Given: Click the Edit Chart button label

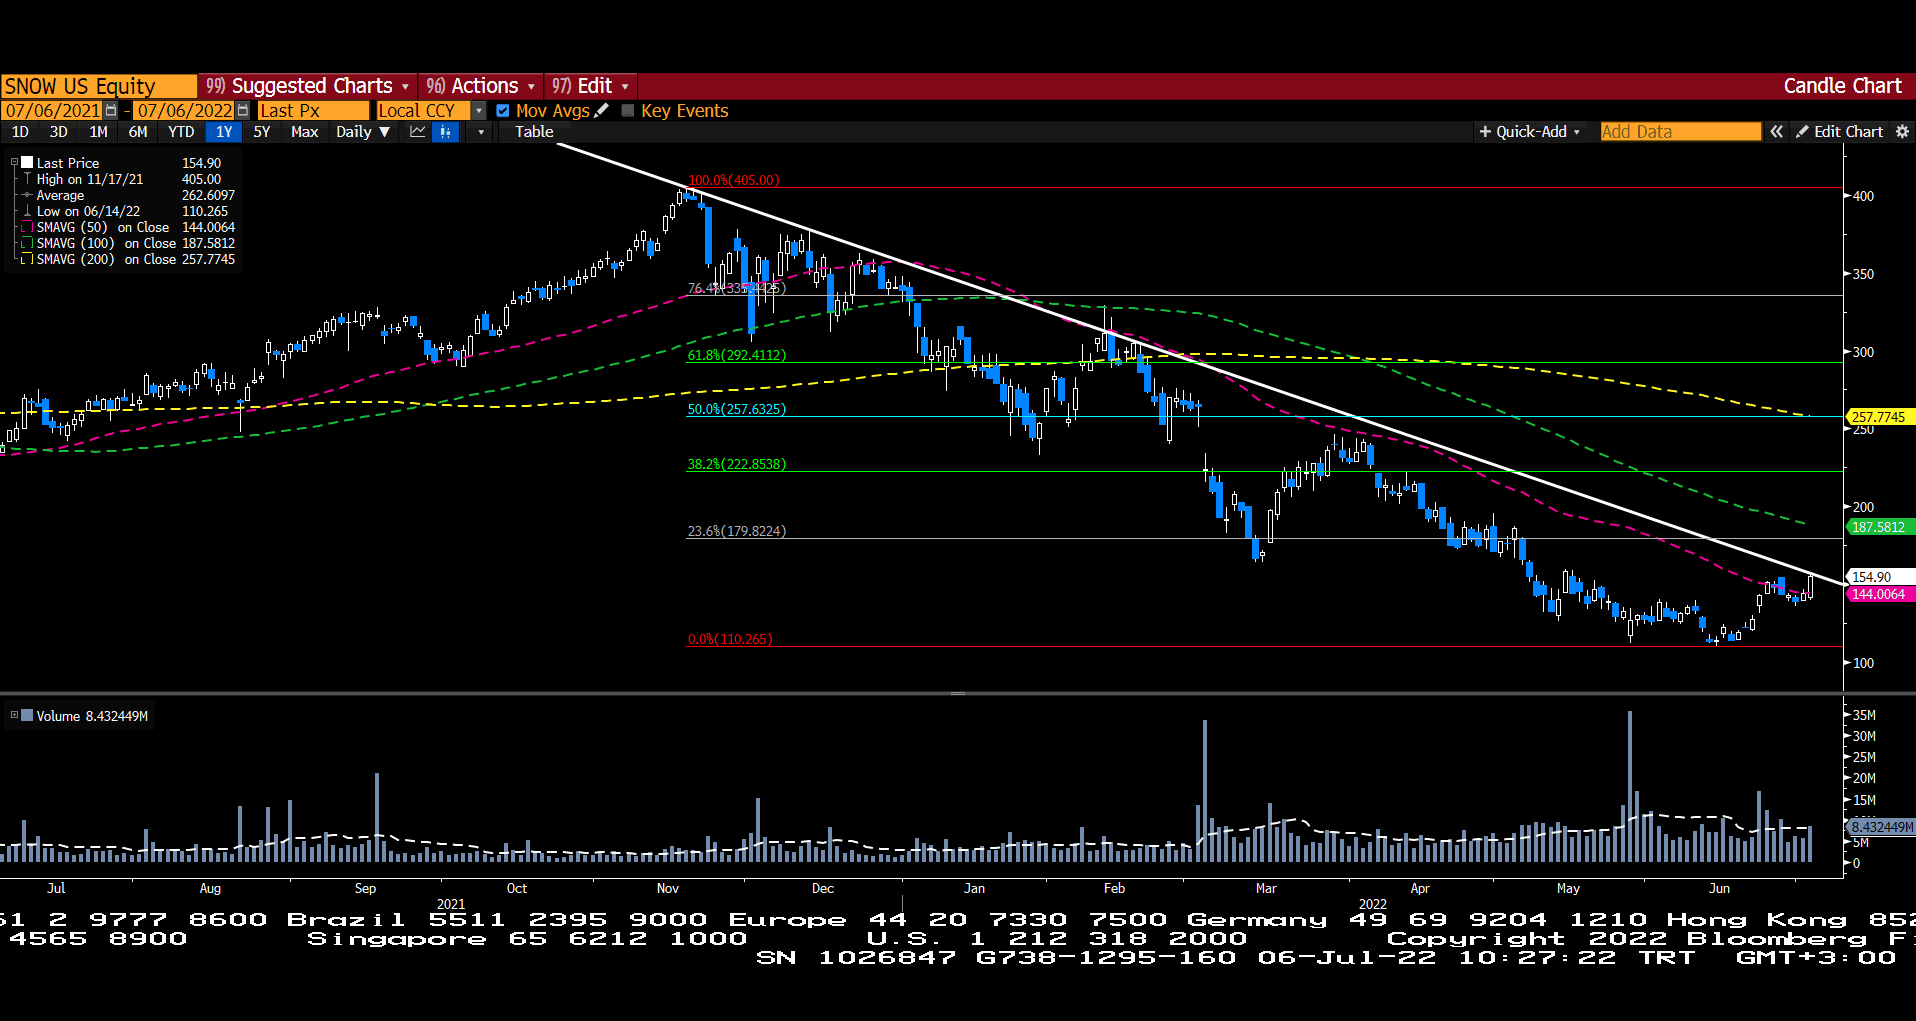Looking at the screenshot, I should point(1848,132).
